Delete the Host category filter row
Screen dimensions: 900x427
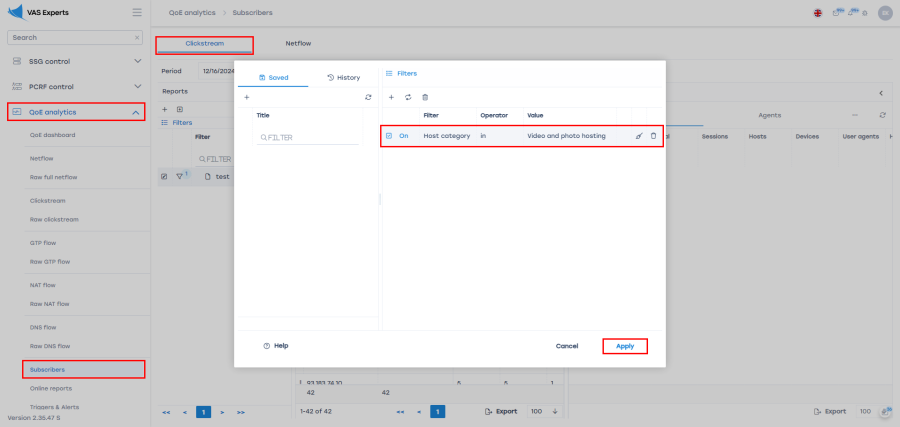pyautogui.click(x=654, y=136)
